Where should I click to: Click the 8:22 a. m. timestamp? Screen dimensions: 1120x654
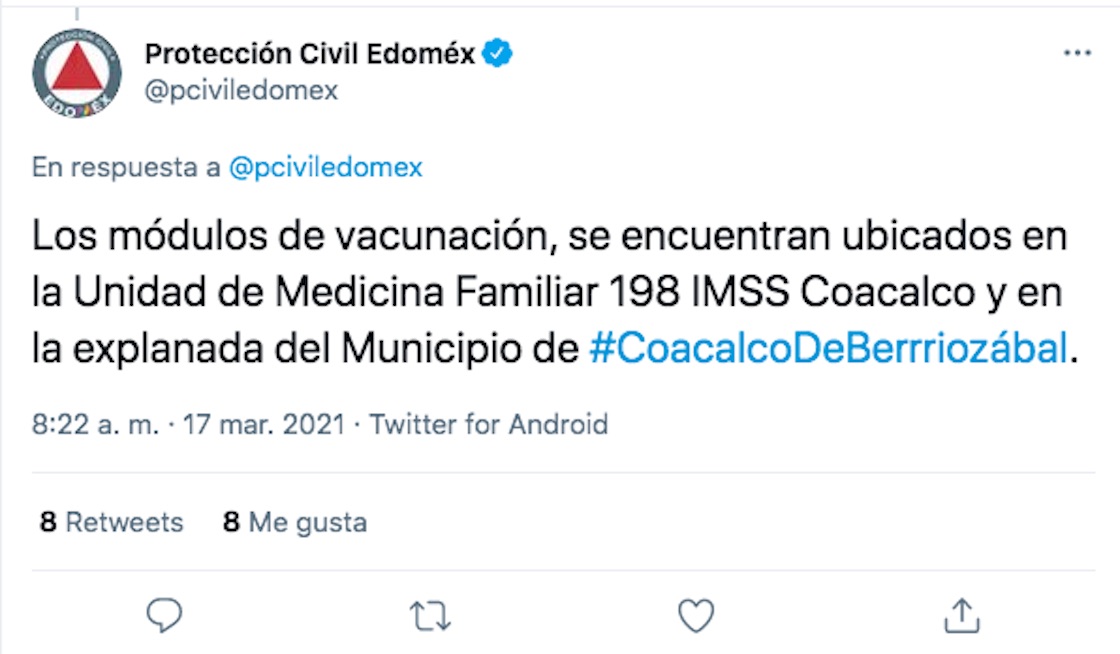[x=96, y=424]
